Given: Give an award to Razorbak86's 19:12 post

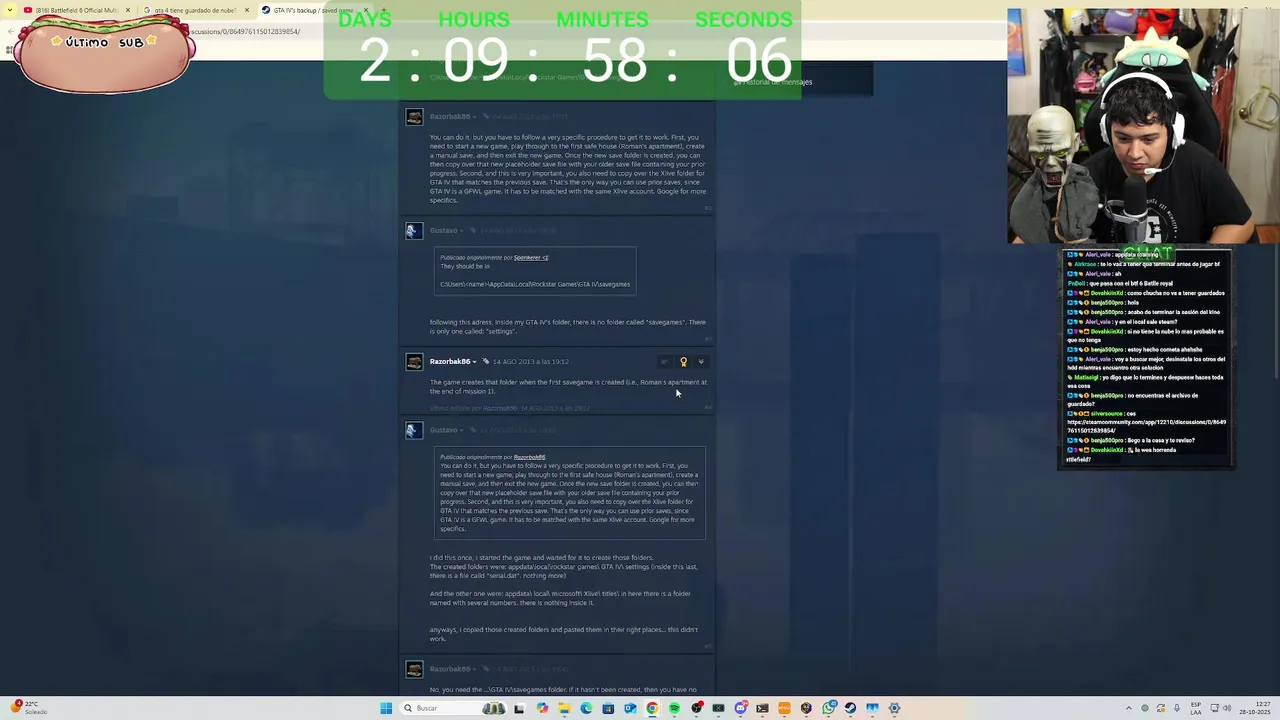Looking at the screenshot, I should pyautogui.click(x=683, y=362).
